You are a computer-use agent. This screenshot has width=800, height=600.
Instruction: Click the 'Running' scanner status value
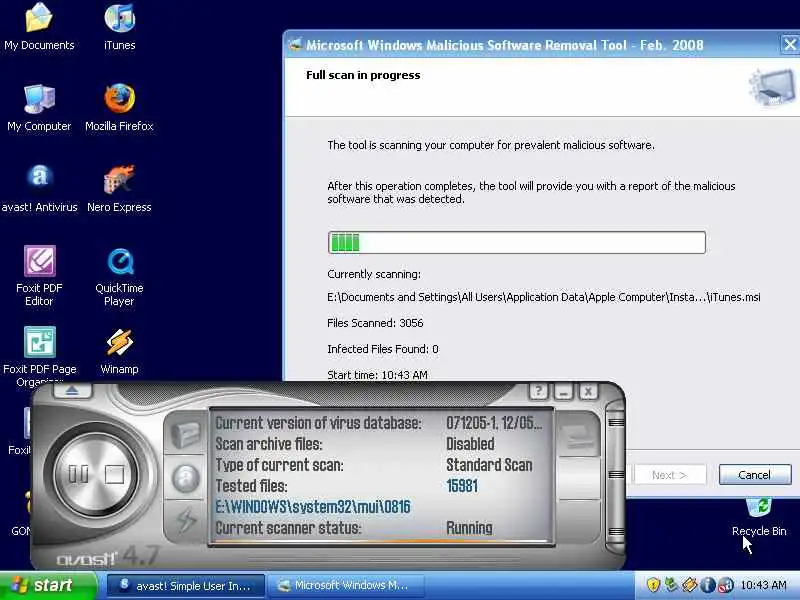tap(469, 528)
